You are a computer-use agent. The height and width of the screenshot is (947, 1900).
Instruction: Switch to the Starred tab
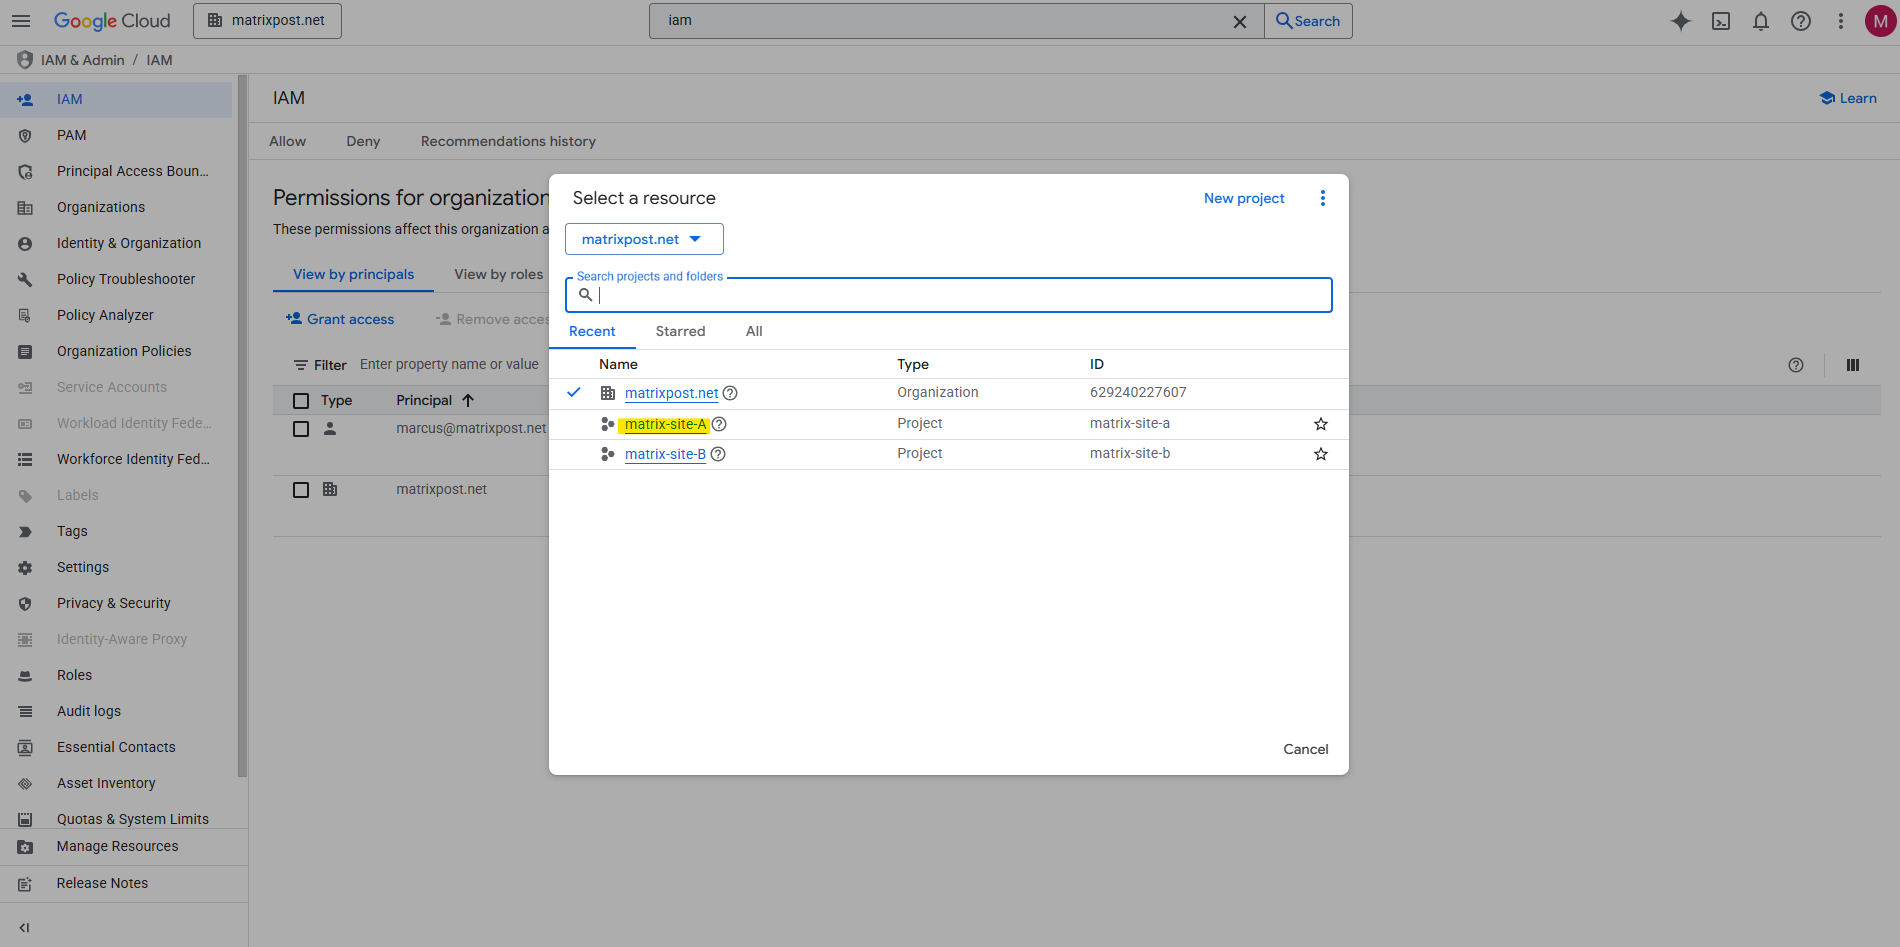[x=680, y=331]
